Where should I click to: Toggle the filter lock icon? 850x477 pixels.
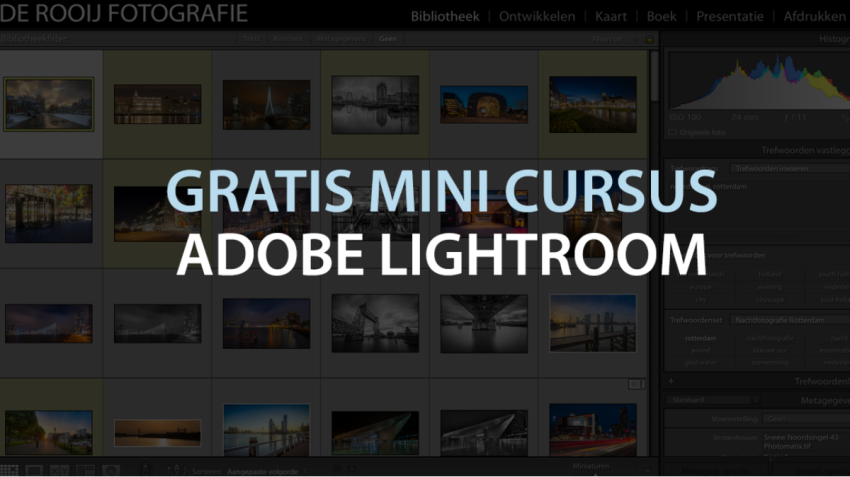pyautogui.click(x=649, y=39)
